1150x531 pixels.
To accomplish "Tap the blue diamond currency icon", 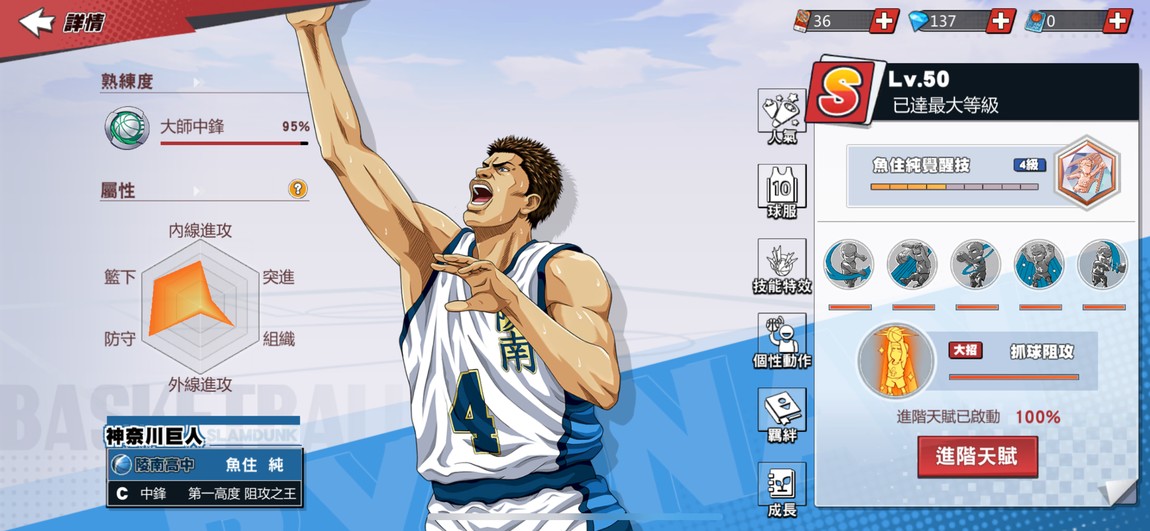I will pos(918,21).
